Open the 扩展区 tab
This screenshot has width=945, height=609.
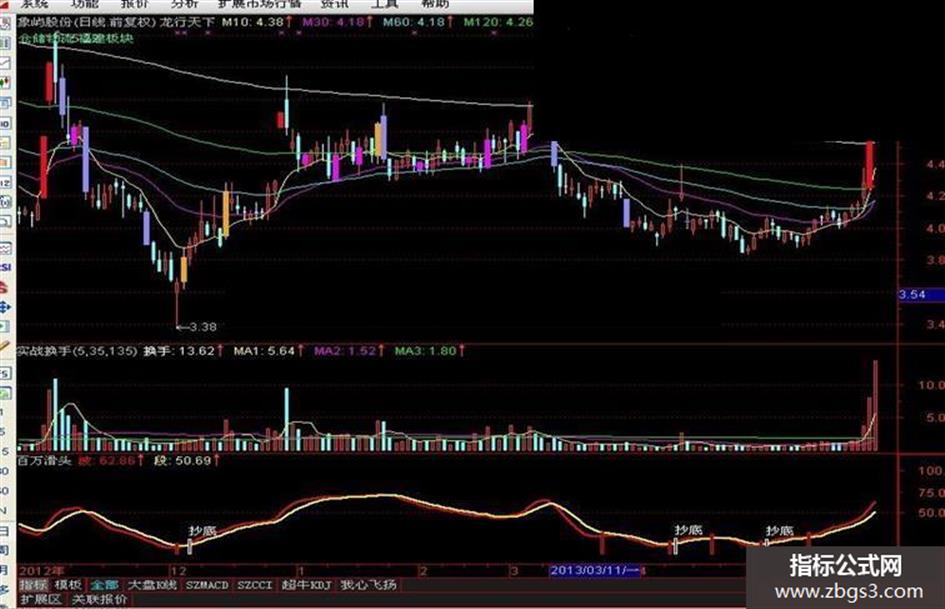click(41, 600)
